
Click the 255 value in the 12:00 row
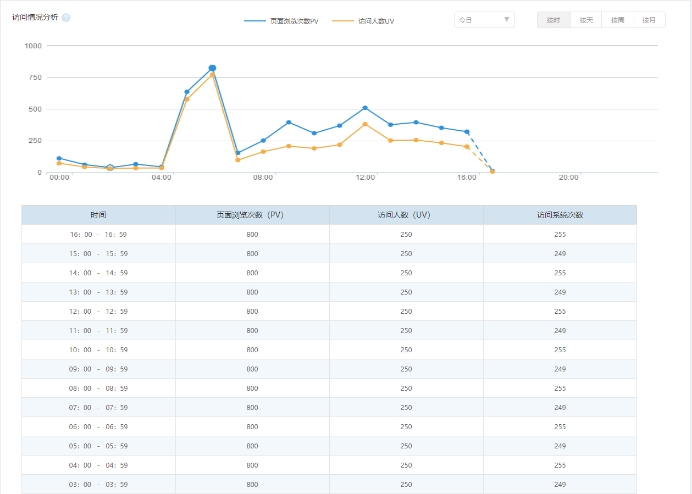560,311
